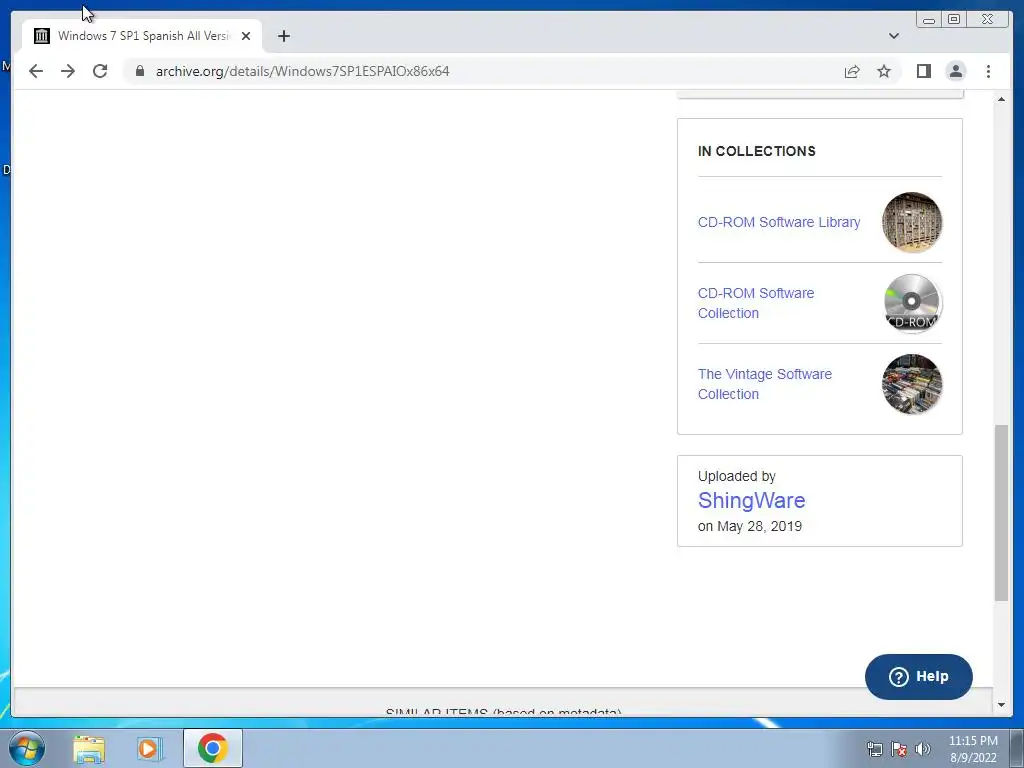Click the vertical scrollbar thumb
This screenshot has height=768, width=1024.
click(x=1001, y=513)
